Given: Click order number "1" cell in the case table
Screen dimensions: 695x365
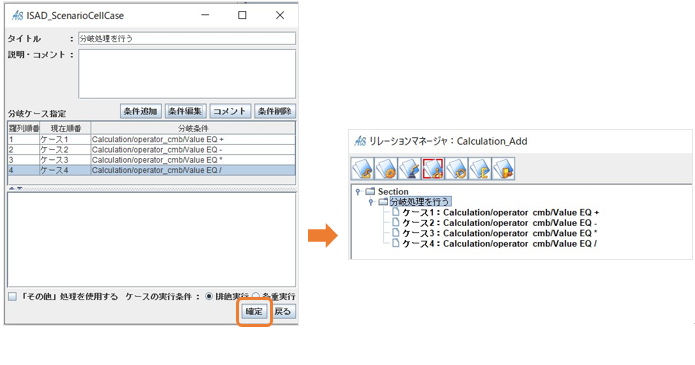Looking at the screenshot, I should (23, 139).
